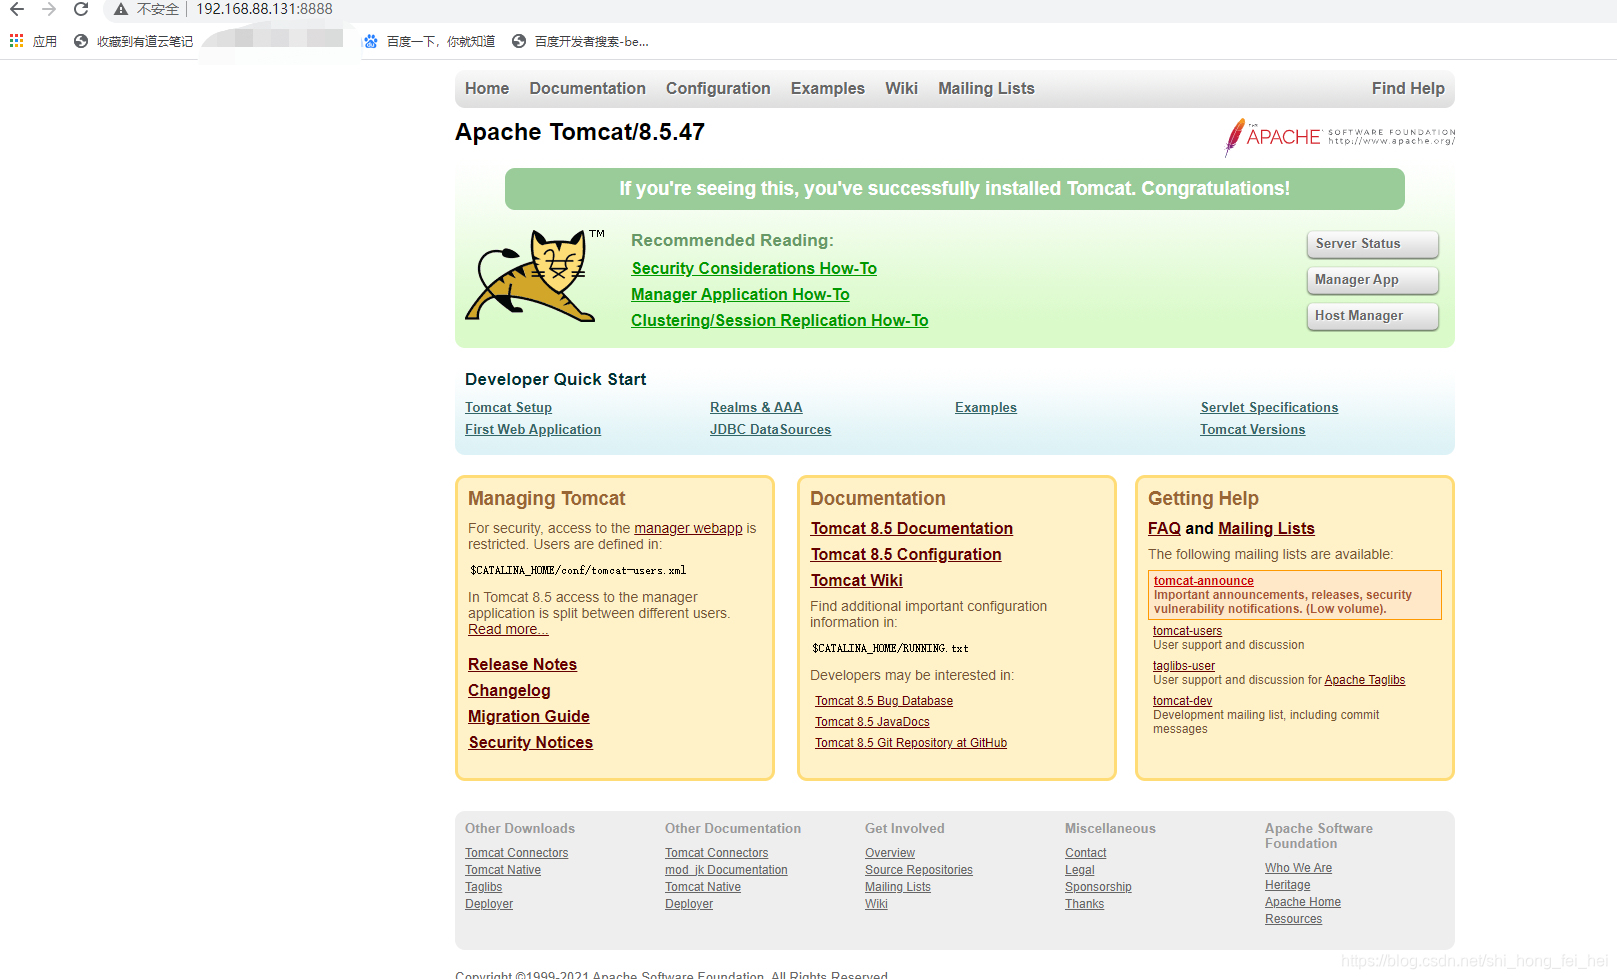Viewport: 1617px width, 979px height.
Task: Open Overview link under Get Involved
Action: (x=890, y=853)
